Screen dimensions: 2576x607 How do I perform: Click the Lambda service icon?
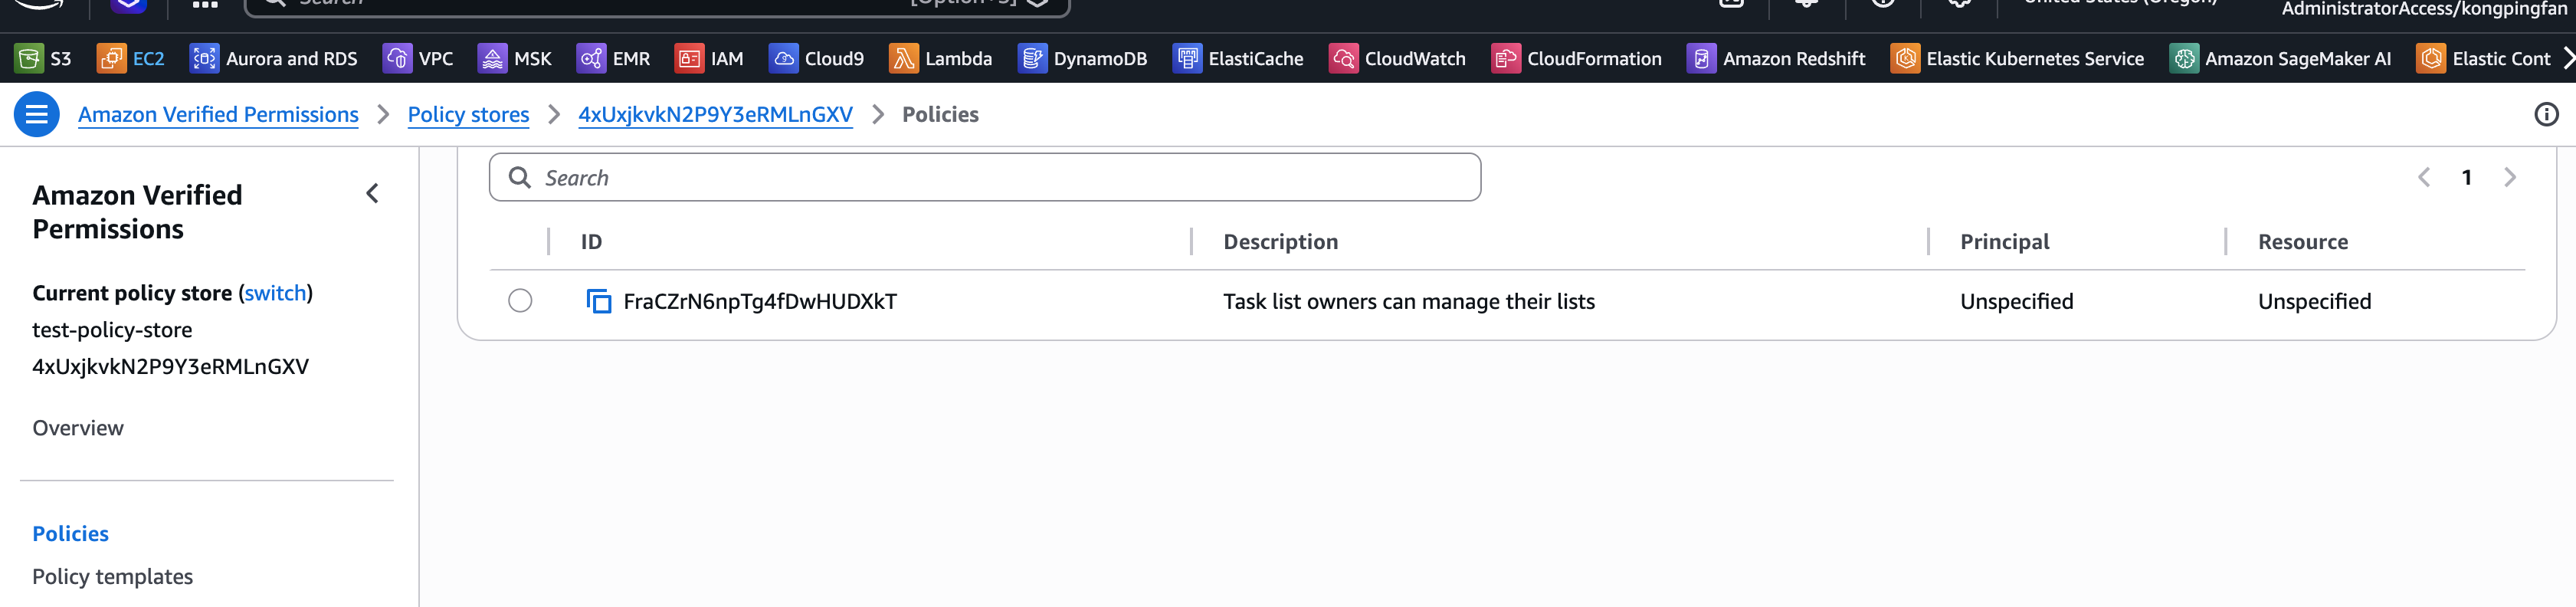(x=903, y=59)
